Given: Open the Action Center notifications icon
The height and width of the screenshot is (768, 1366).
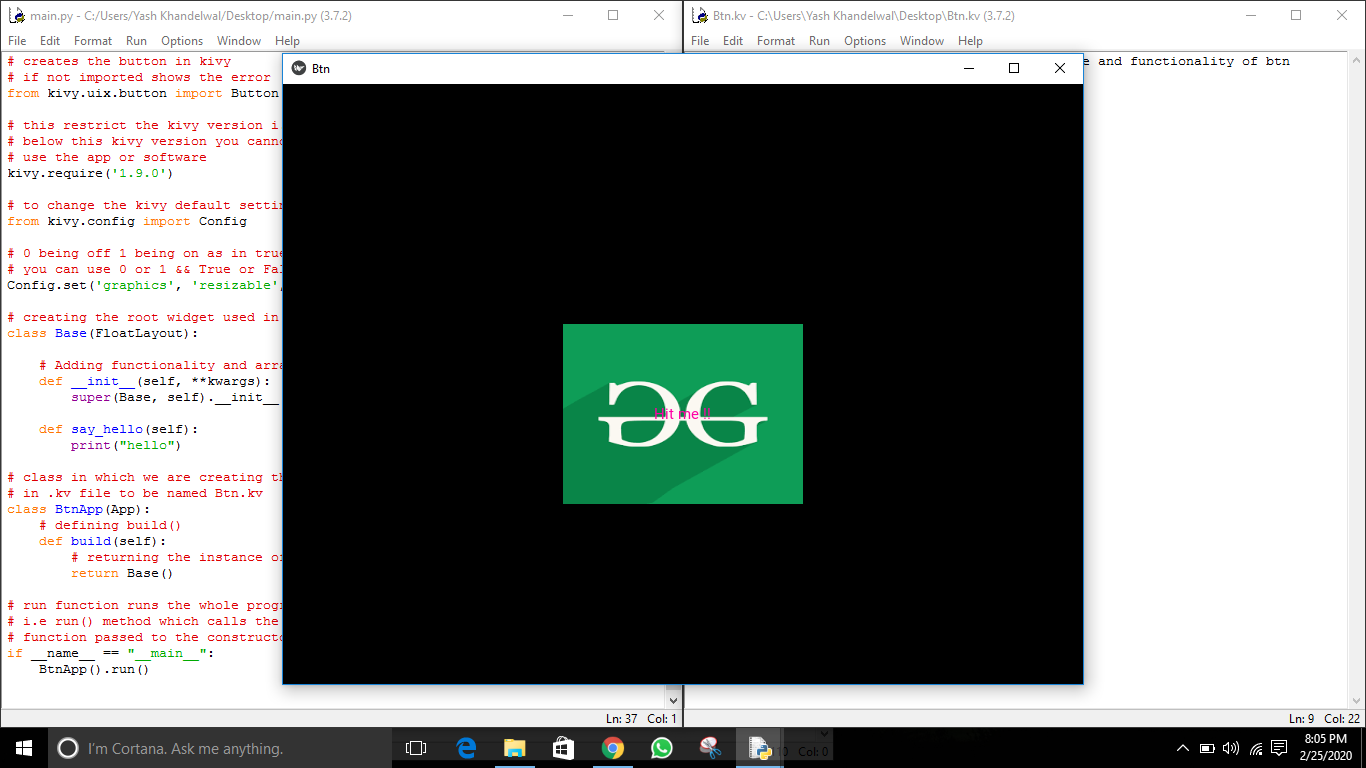Looking at the screenshot, I should (1279, 748).
